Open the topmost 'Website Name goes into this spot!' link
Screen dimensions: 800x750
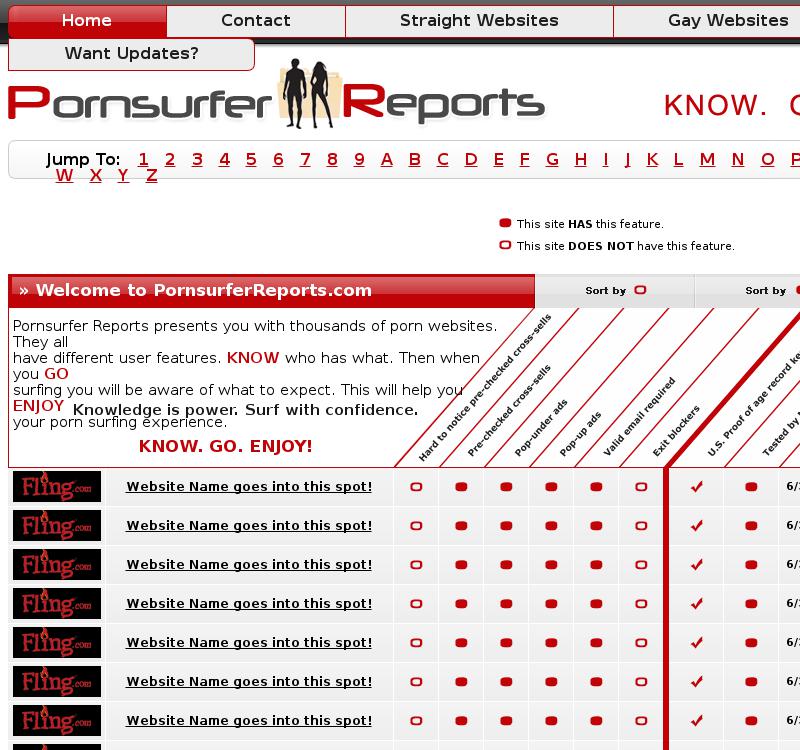coord(249,487)
